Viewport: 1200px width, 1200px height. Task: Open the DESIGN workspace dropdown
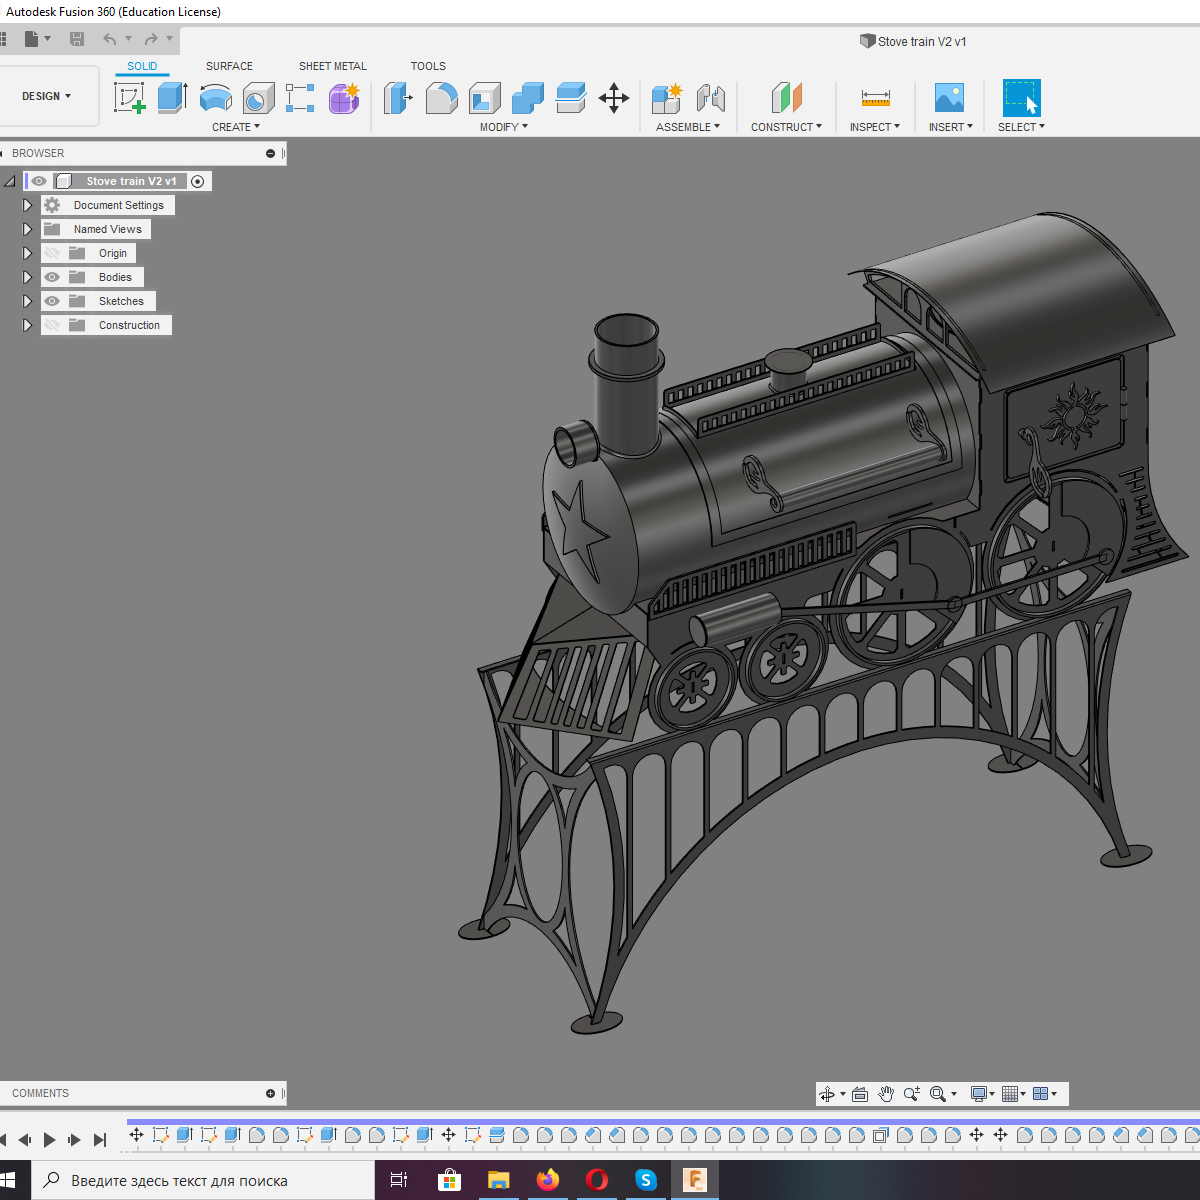pos(47,96)
